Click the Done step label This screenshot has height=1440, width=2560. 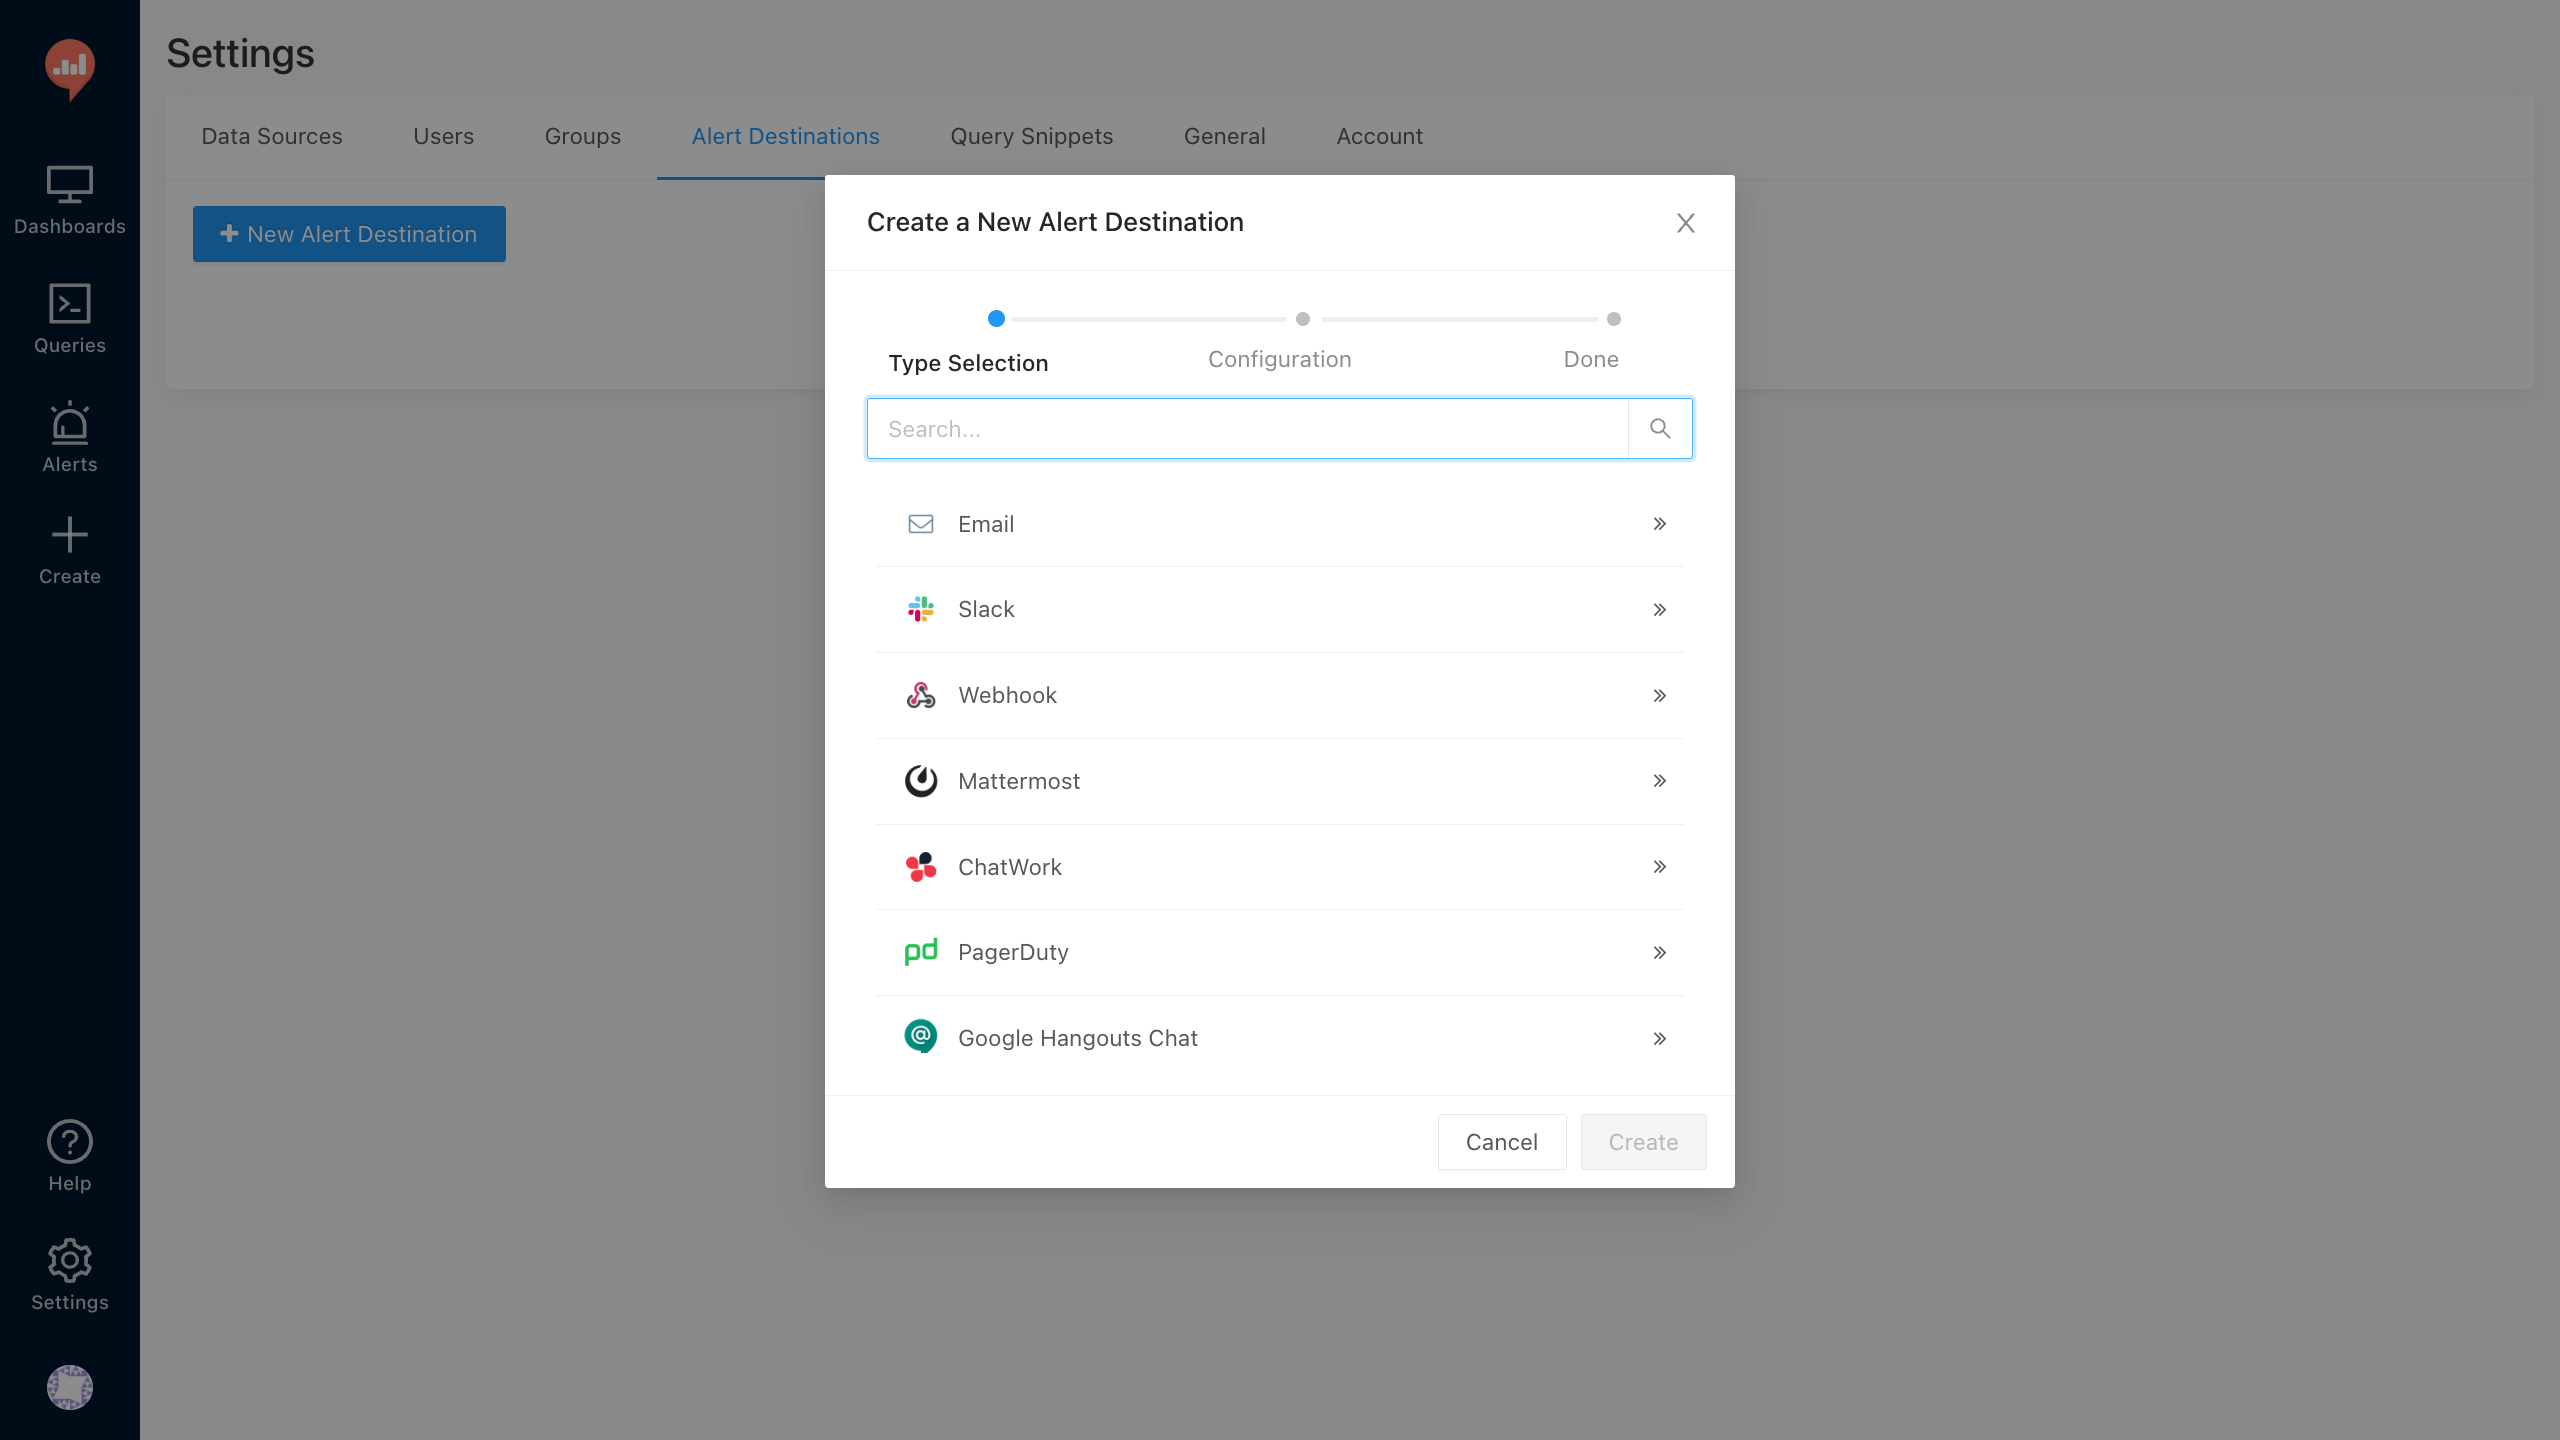(1590, 359)
